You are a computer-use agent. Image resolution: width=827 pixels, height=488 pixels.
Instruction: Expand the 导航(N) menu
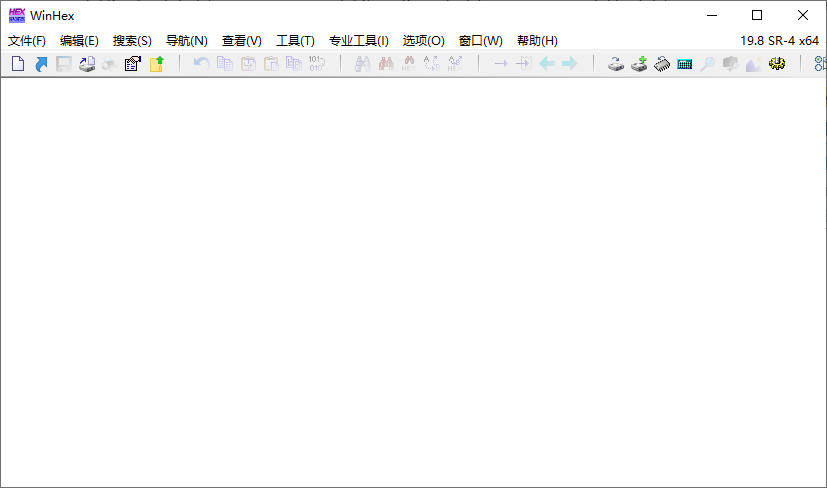[x=186, y=41]
